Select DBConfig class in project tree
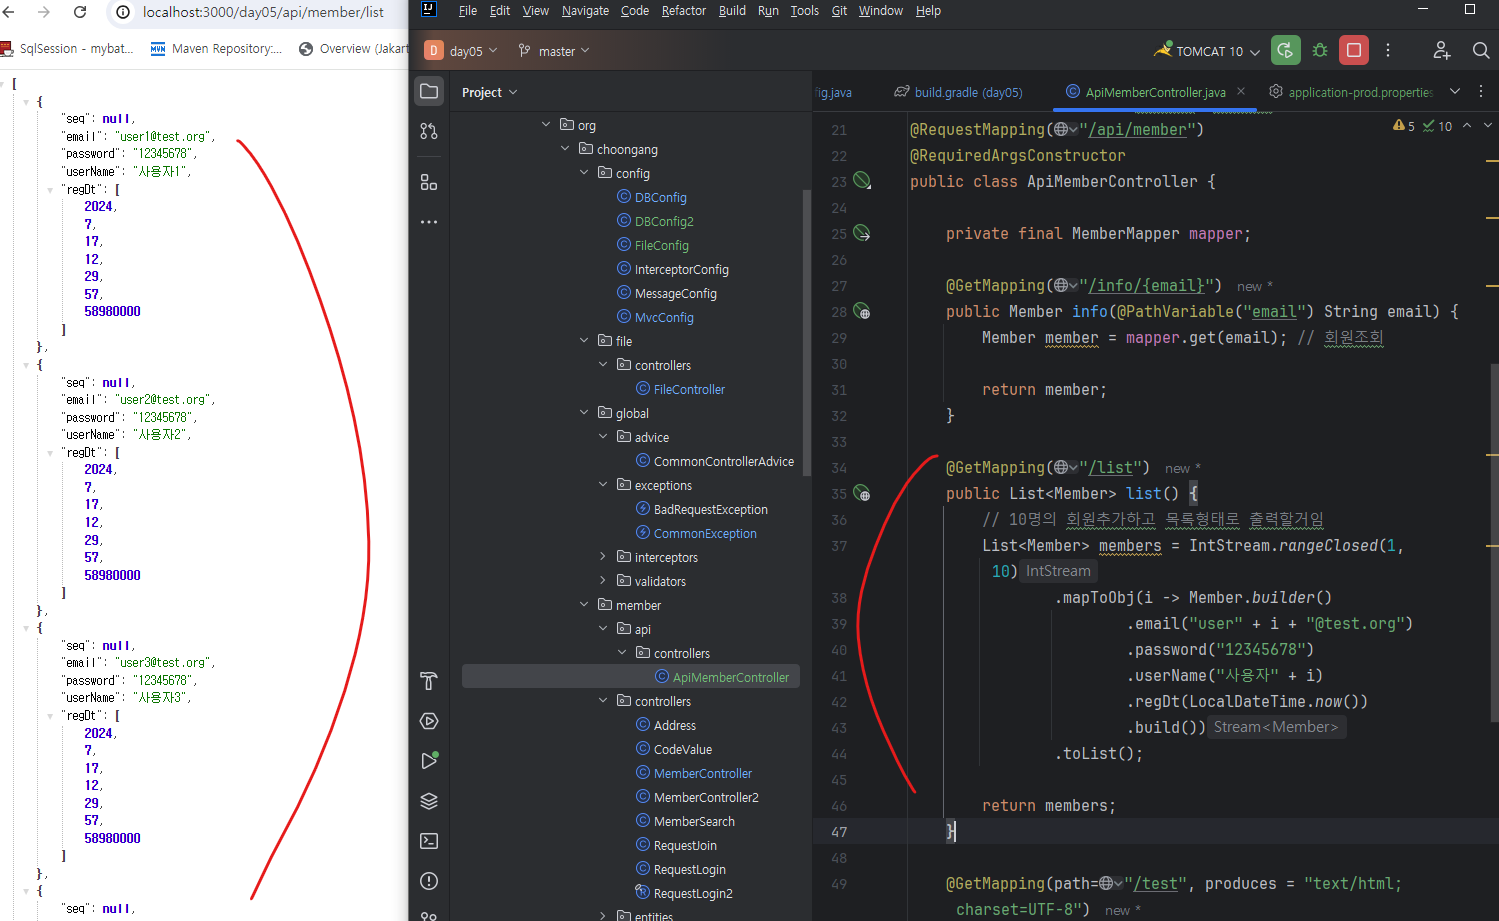The image size is (1499, 921). coord(660,197)
